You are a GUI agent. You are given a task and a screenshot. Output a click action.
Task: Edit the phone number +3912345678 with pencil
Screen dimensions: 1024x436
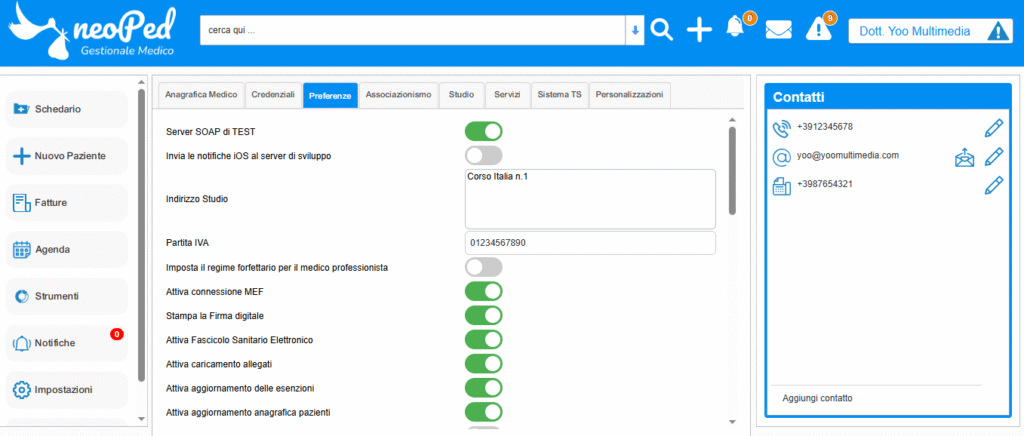(x=993, y=128)
